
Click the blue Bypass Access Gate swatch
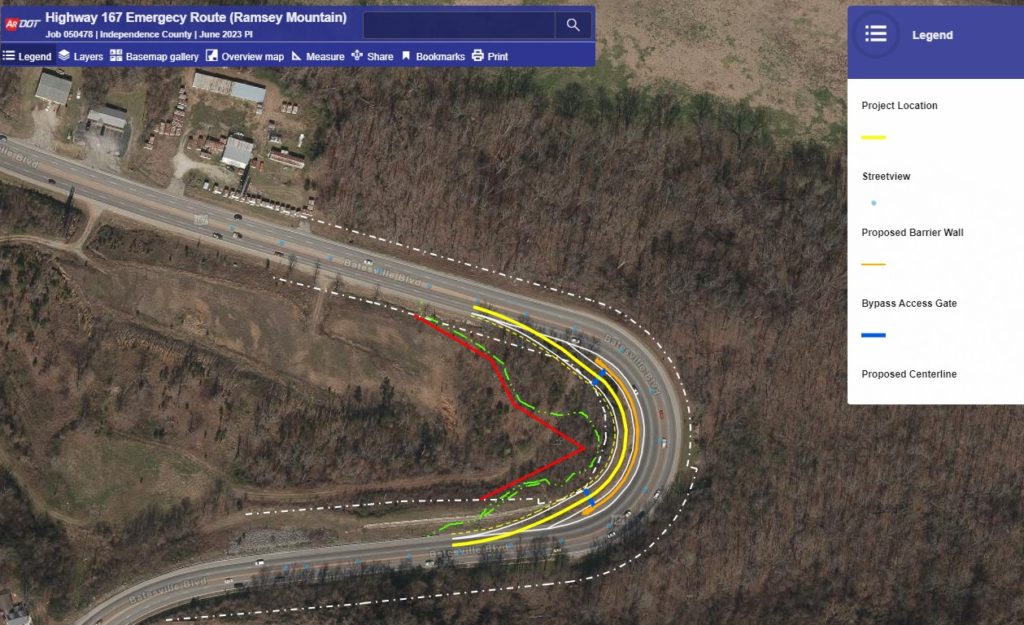(873, 335)
